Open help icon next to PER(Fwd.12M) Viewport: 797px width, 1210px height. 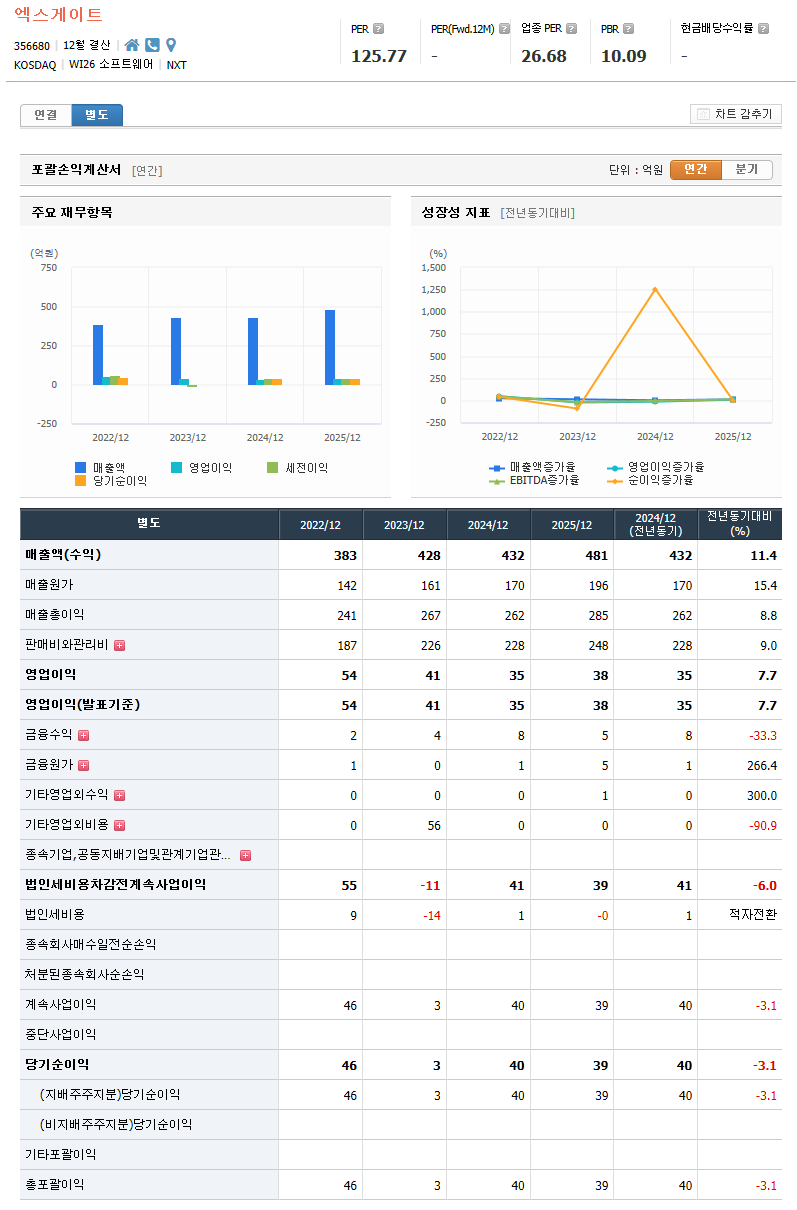504,29
